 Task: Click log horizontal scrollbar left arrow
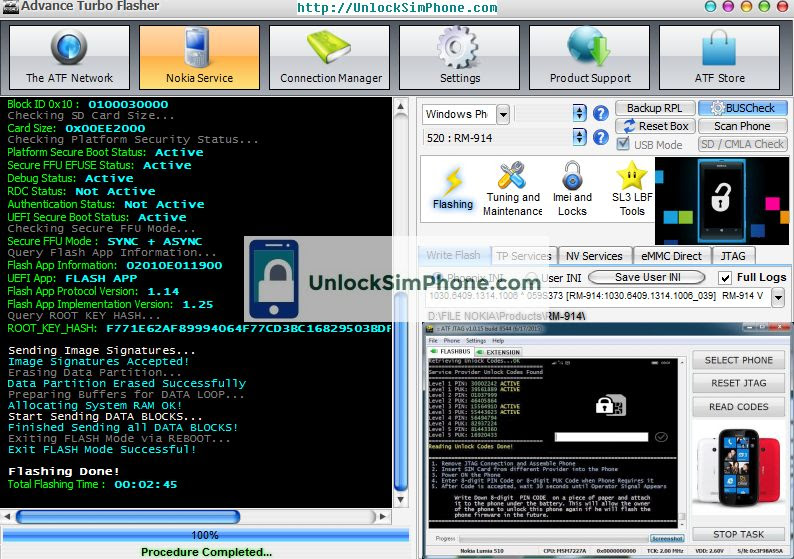[7, 516]
